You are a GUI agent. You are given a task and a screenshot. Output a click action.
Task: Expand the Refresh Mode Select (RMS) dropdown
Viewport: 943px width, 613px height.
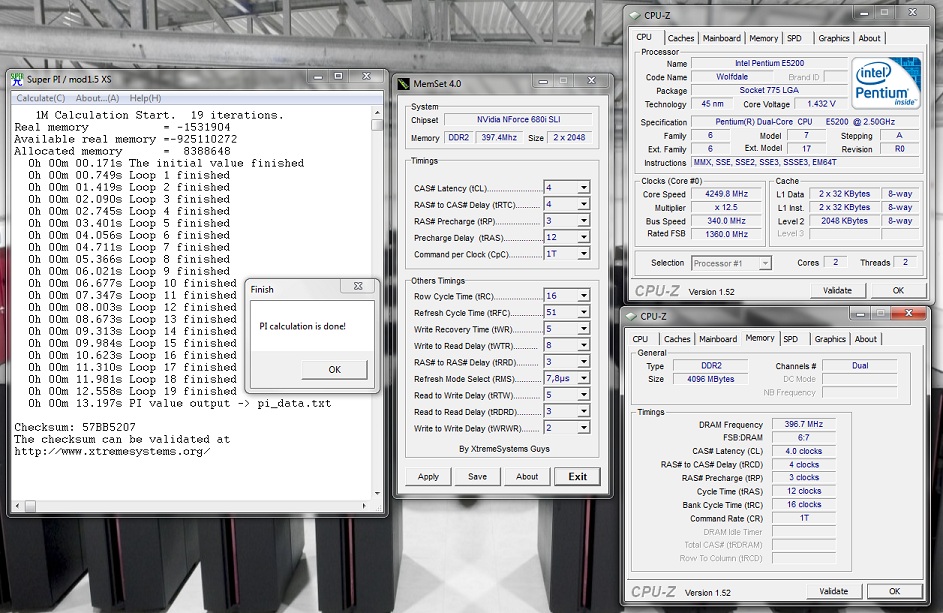pos(583,378)
